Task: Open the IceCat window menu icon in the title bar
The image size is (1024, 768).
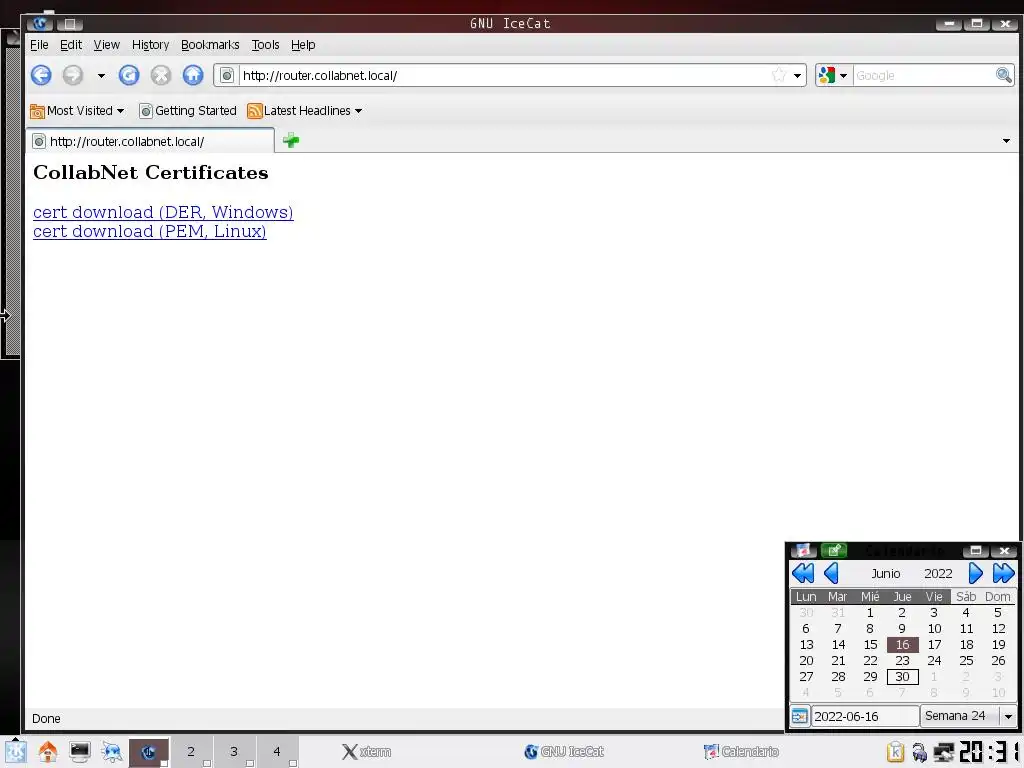Action: 40,24
